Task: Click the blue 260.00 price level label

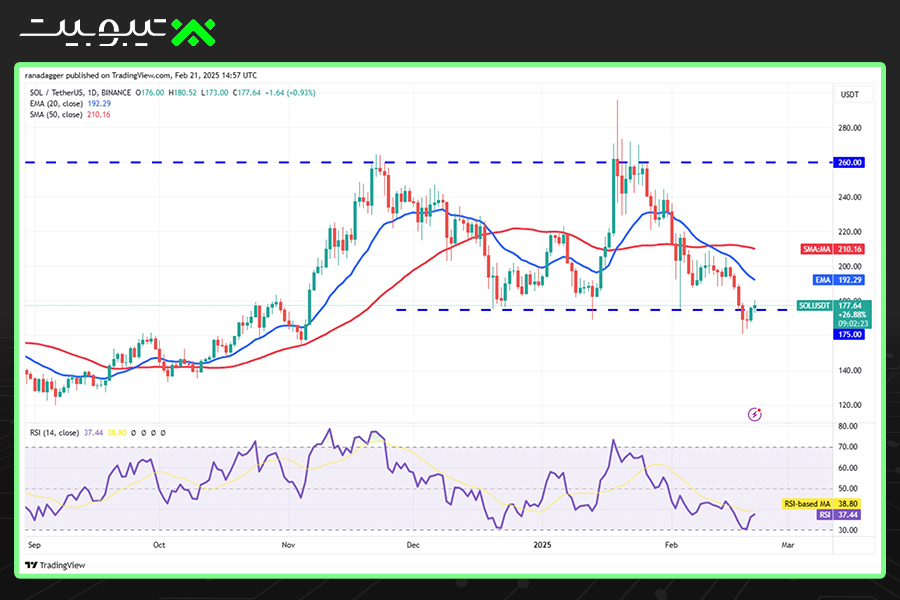Action: click(849, 162)
